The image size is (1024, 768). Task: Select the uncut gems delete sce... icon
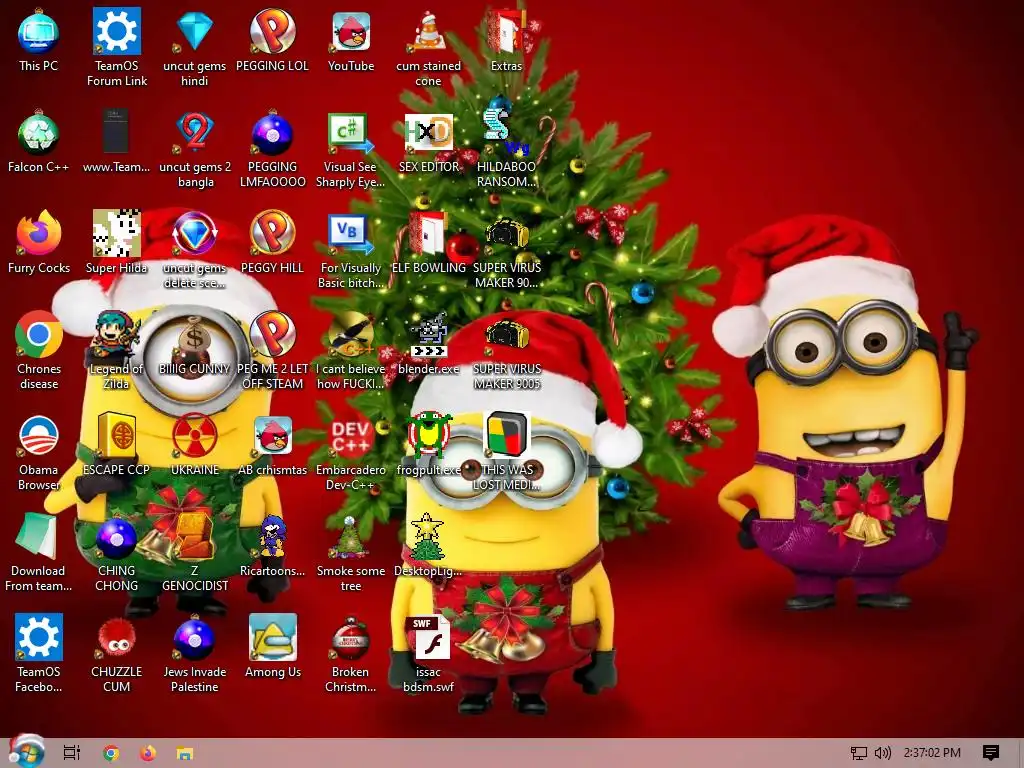195,249
